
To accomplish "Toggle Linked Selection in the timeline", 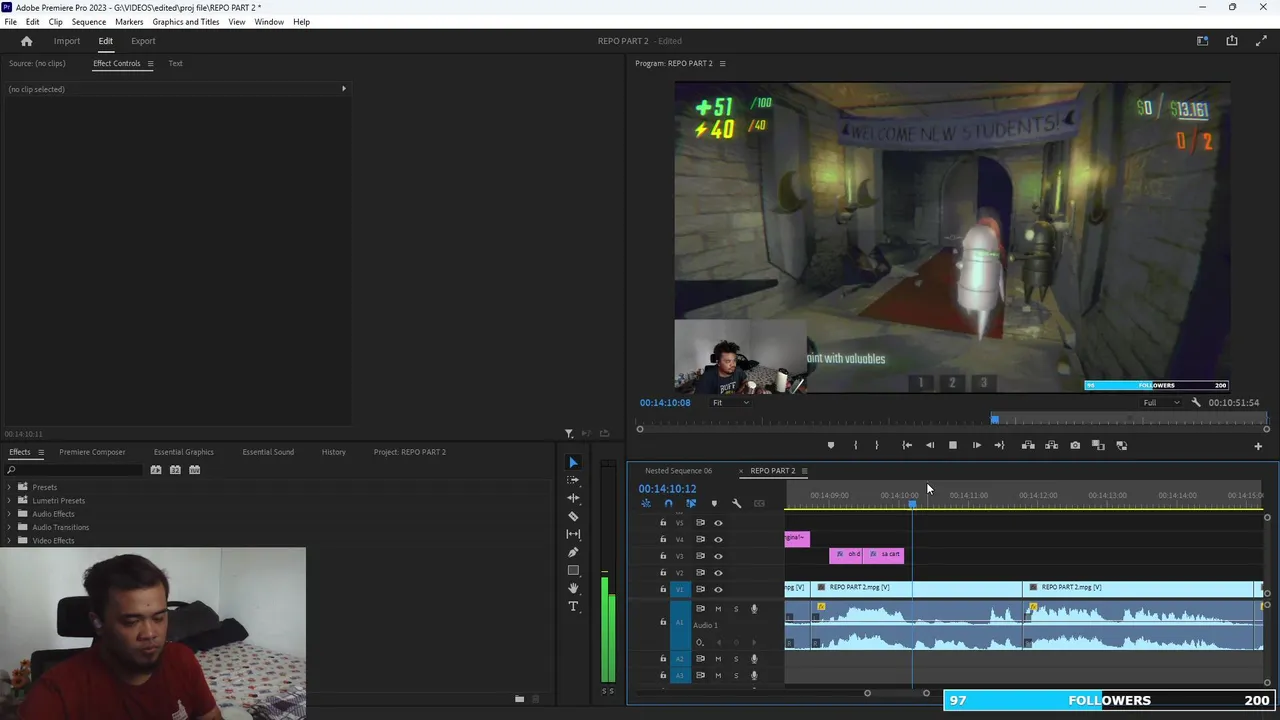I will [x=691, y=503].
